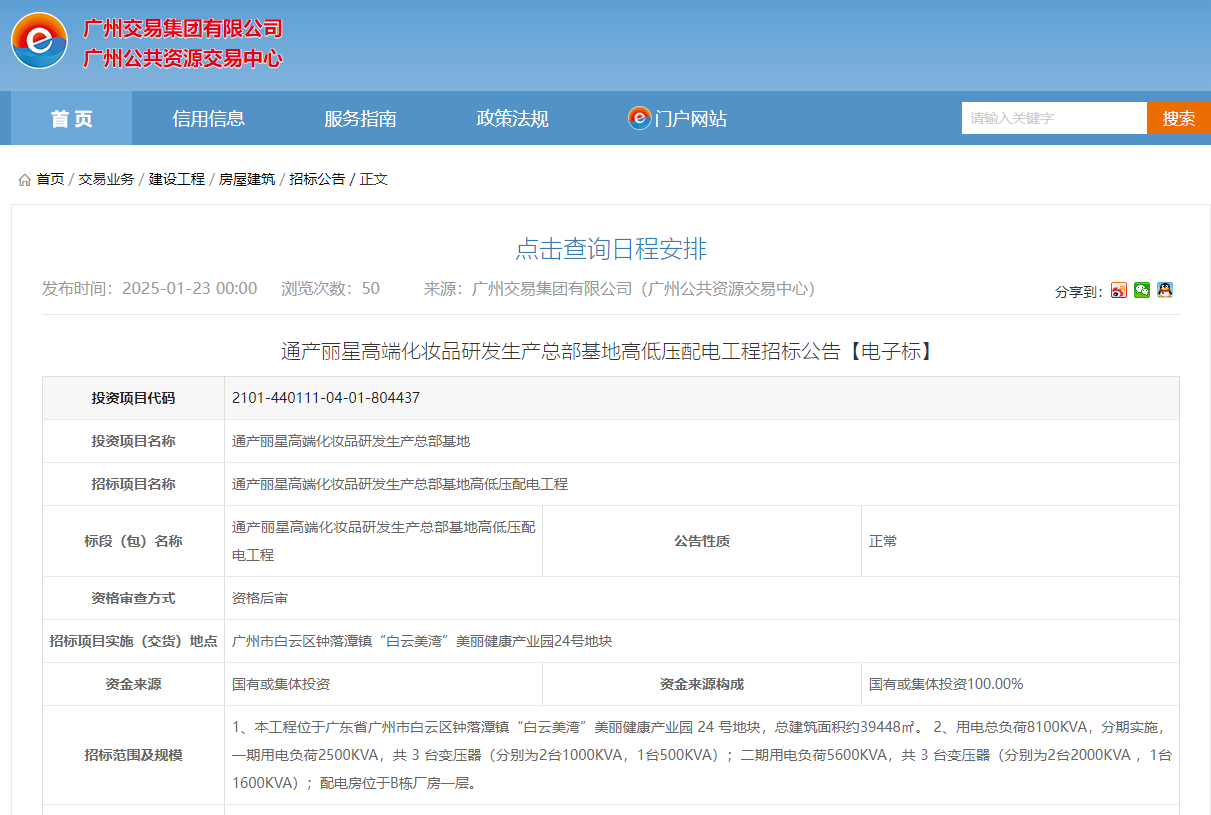Click the 招标公告 breadcrumb link
The image size is (1211, 815).
point(316,179)
